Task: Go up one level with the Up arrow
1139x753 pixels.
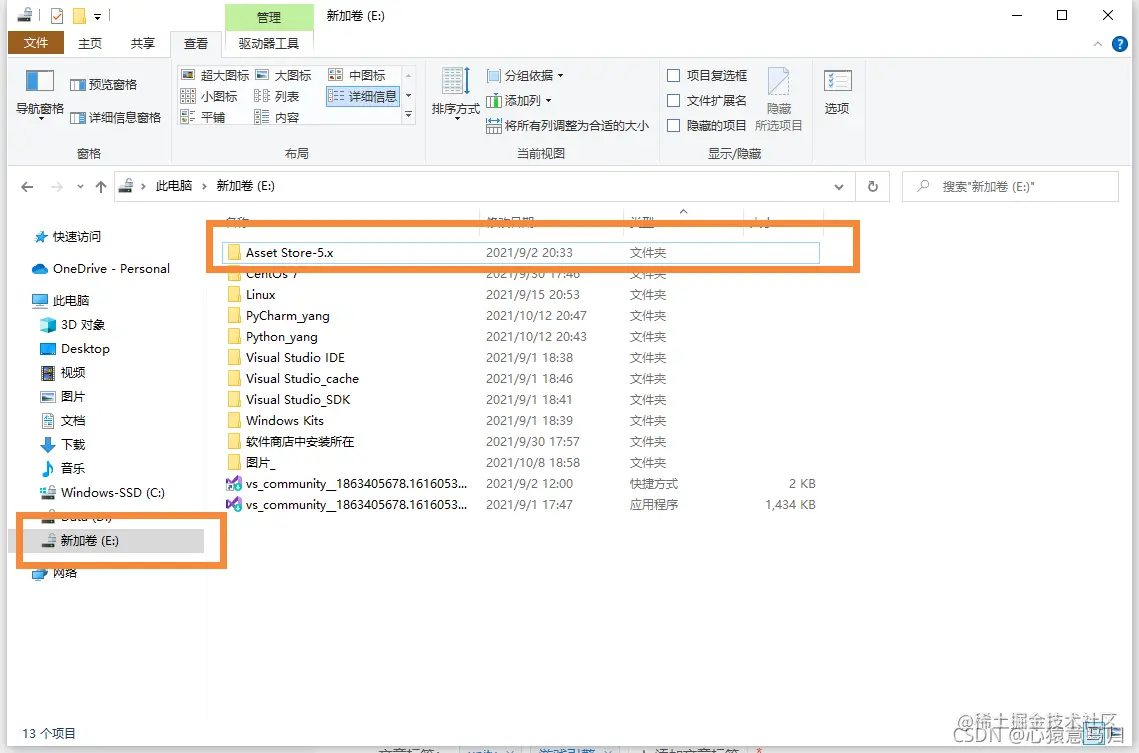Action: (x=101, y=187)
